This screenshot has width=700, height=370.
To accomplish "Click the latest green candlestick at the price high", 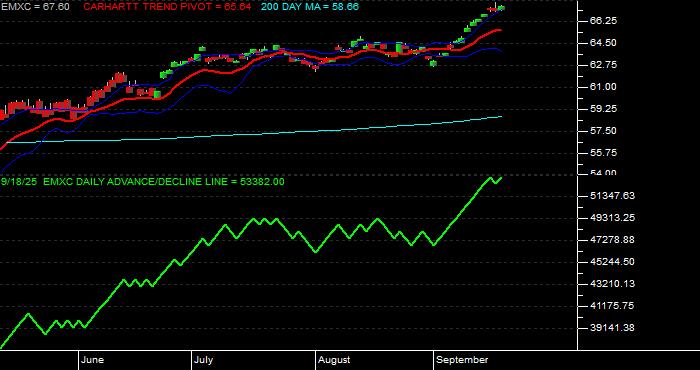I will coord(501,8).
